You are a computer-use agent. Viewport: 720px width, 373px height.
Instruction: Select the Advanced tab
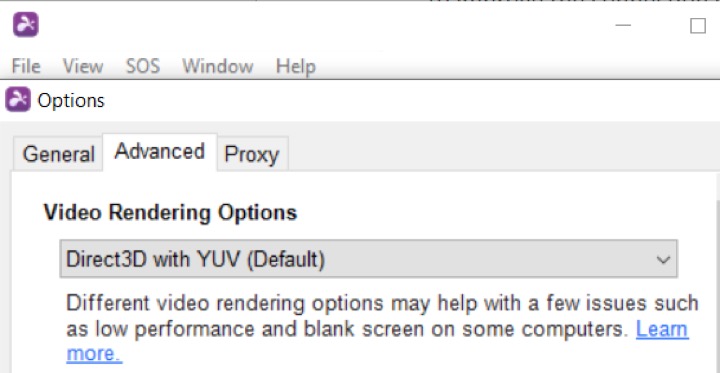click(159, 152)
